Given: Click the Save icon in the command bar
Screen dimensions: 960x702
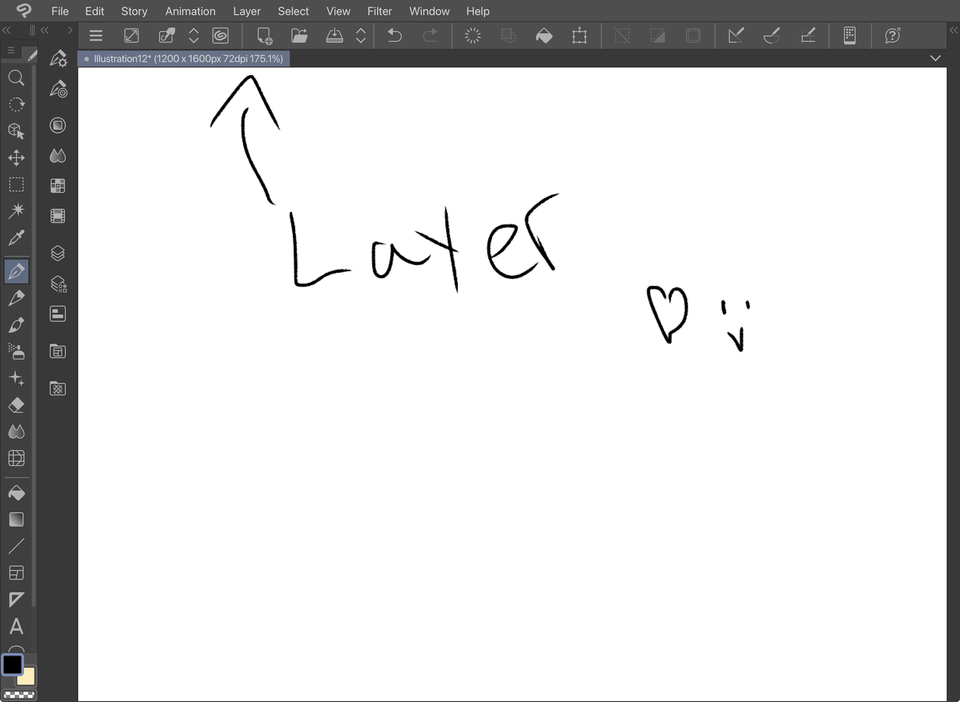Looking at the screenshot, I should pos(334,35).
